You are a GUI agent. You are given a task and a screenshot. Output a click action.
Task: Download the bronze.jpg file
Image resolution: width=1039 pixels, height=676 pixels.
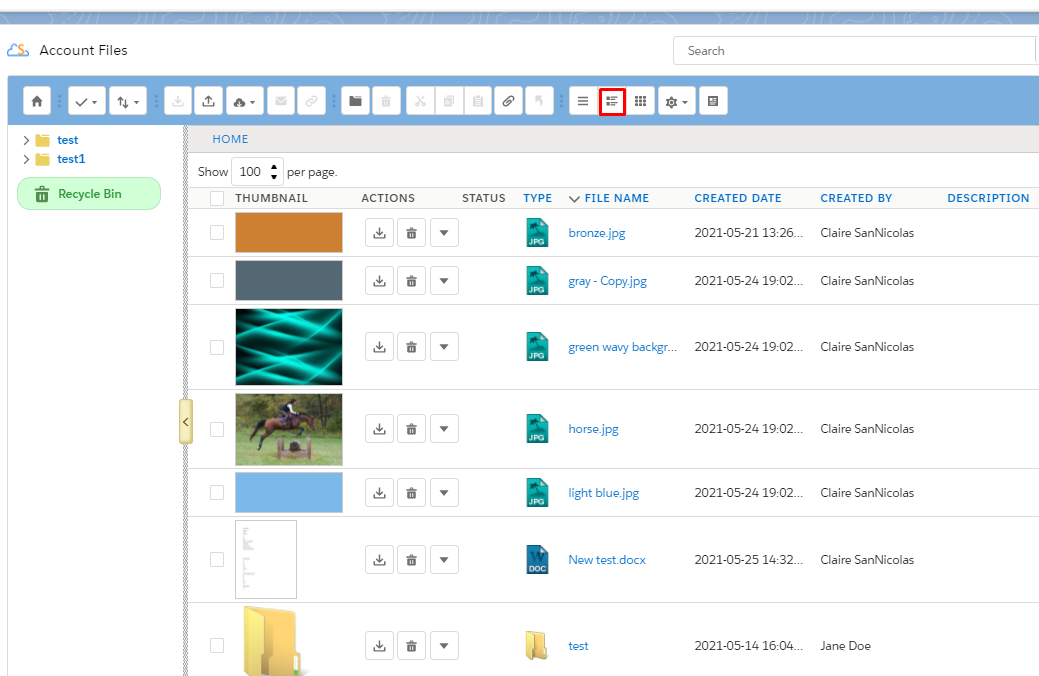pyautogui.click(x=379, y=233)
